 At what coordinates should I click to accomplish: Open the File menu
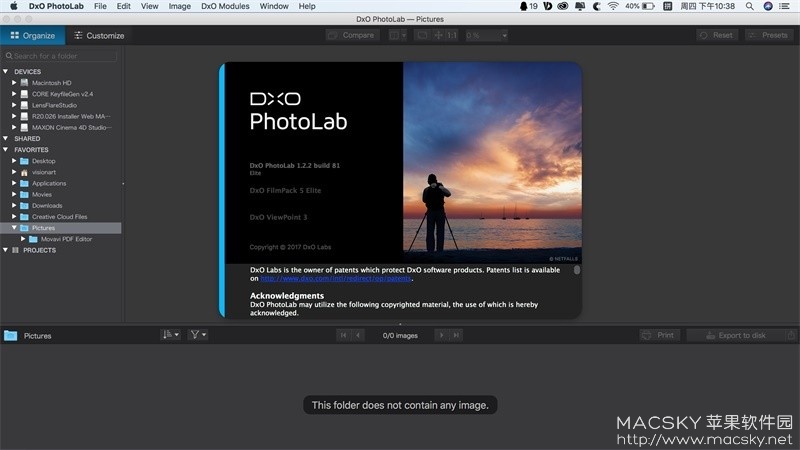[x=101, y=6]
